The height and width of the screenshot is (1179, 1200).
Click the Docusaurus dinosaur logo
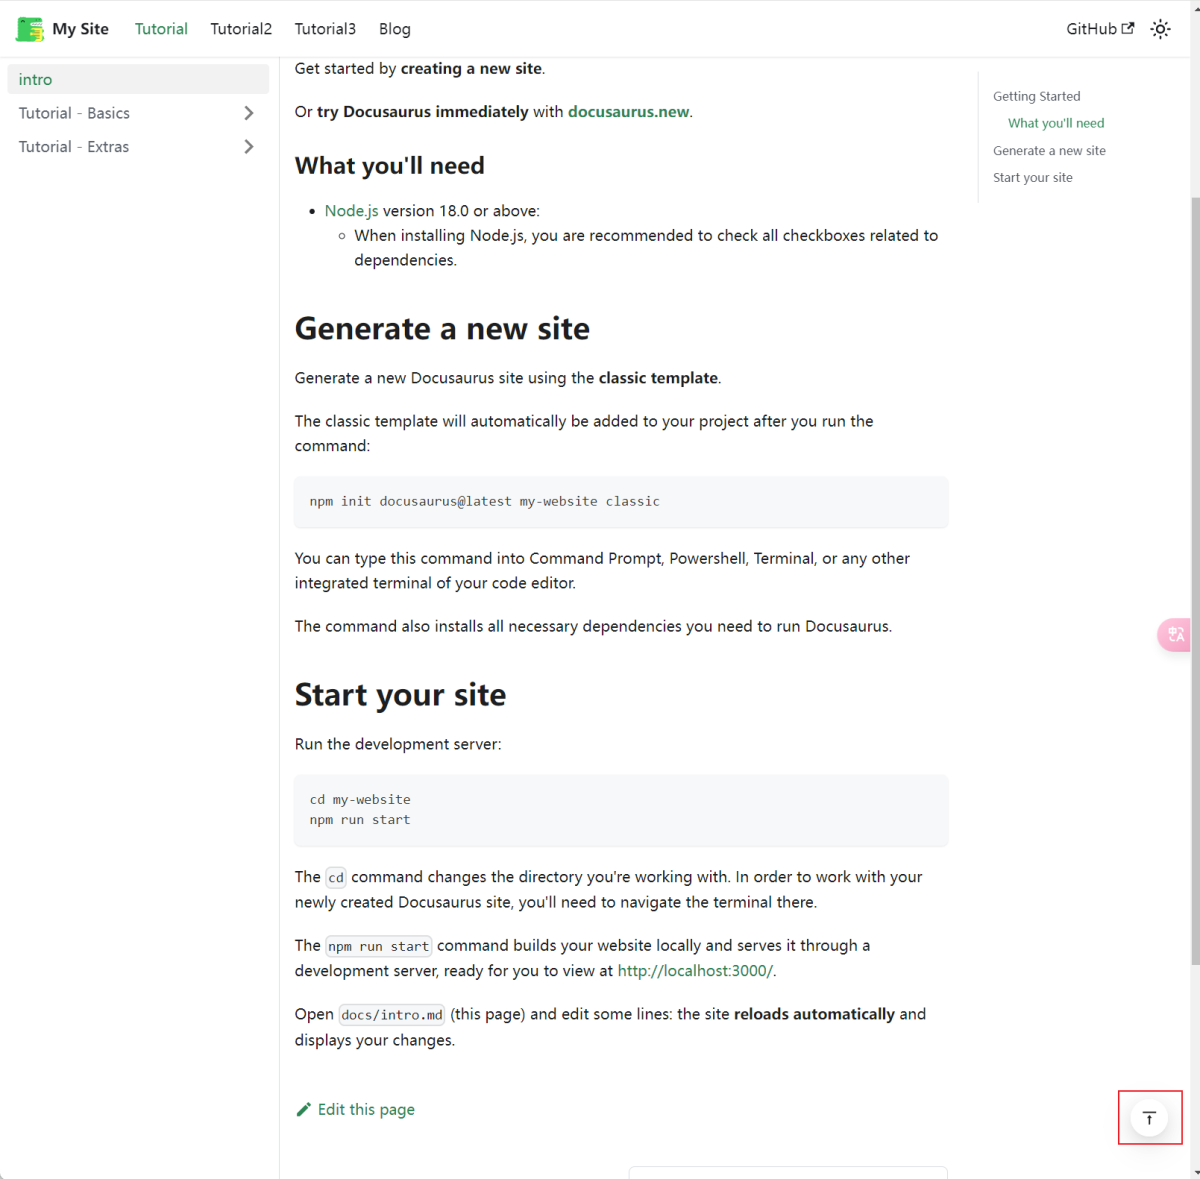(30, 29)
